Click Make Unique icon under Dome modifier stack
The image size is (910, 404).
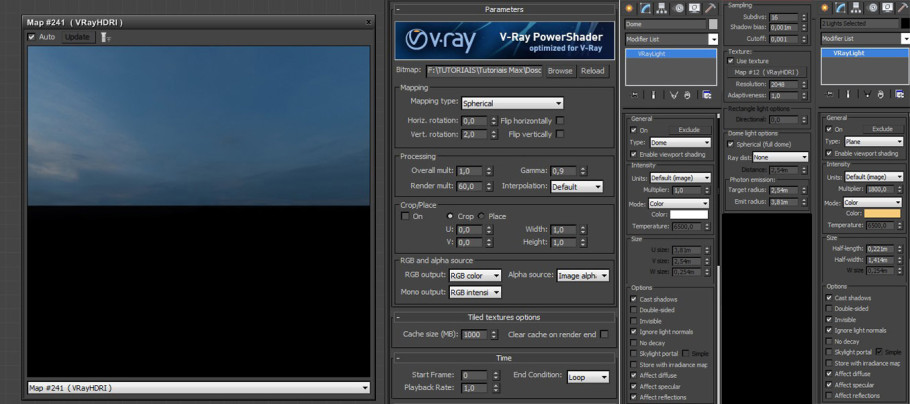(675, 95)
